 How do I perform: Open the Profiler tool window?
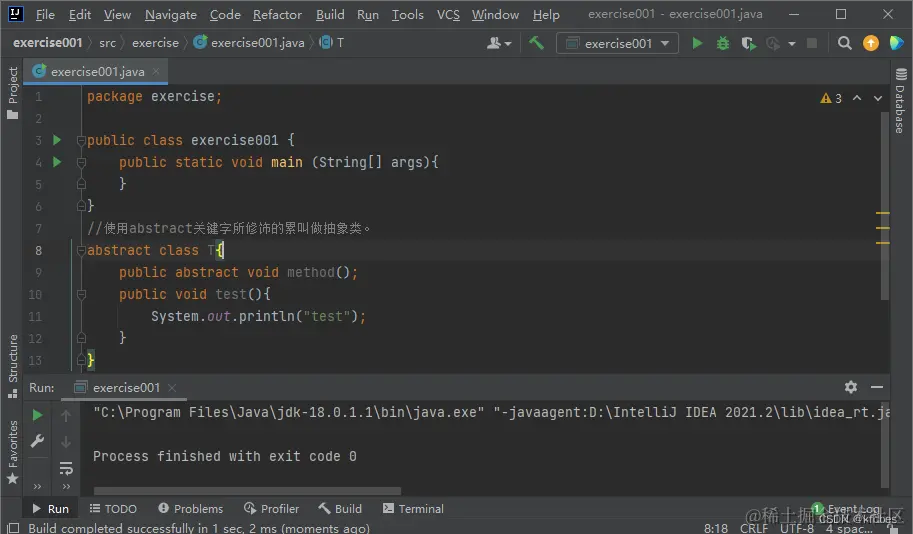click(271, 508)
